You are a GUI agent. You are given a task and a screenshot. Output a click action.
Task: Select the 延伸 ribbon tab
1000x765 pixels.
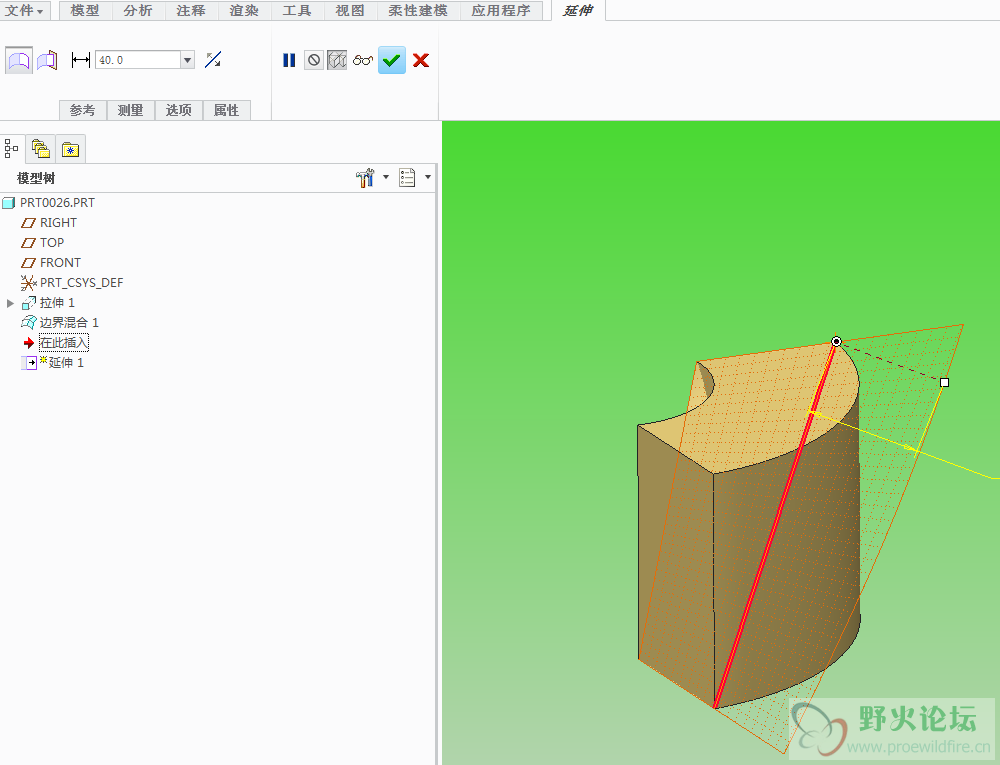(578, 10)
